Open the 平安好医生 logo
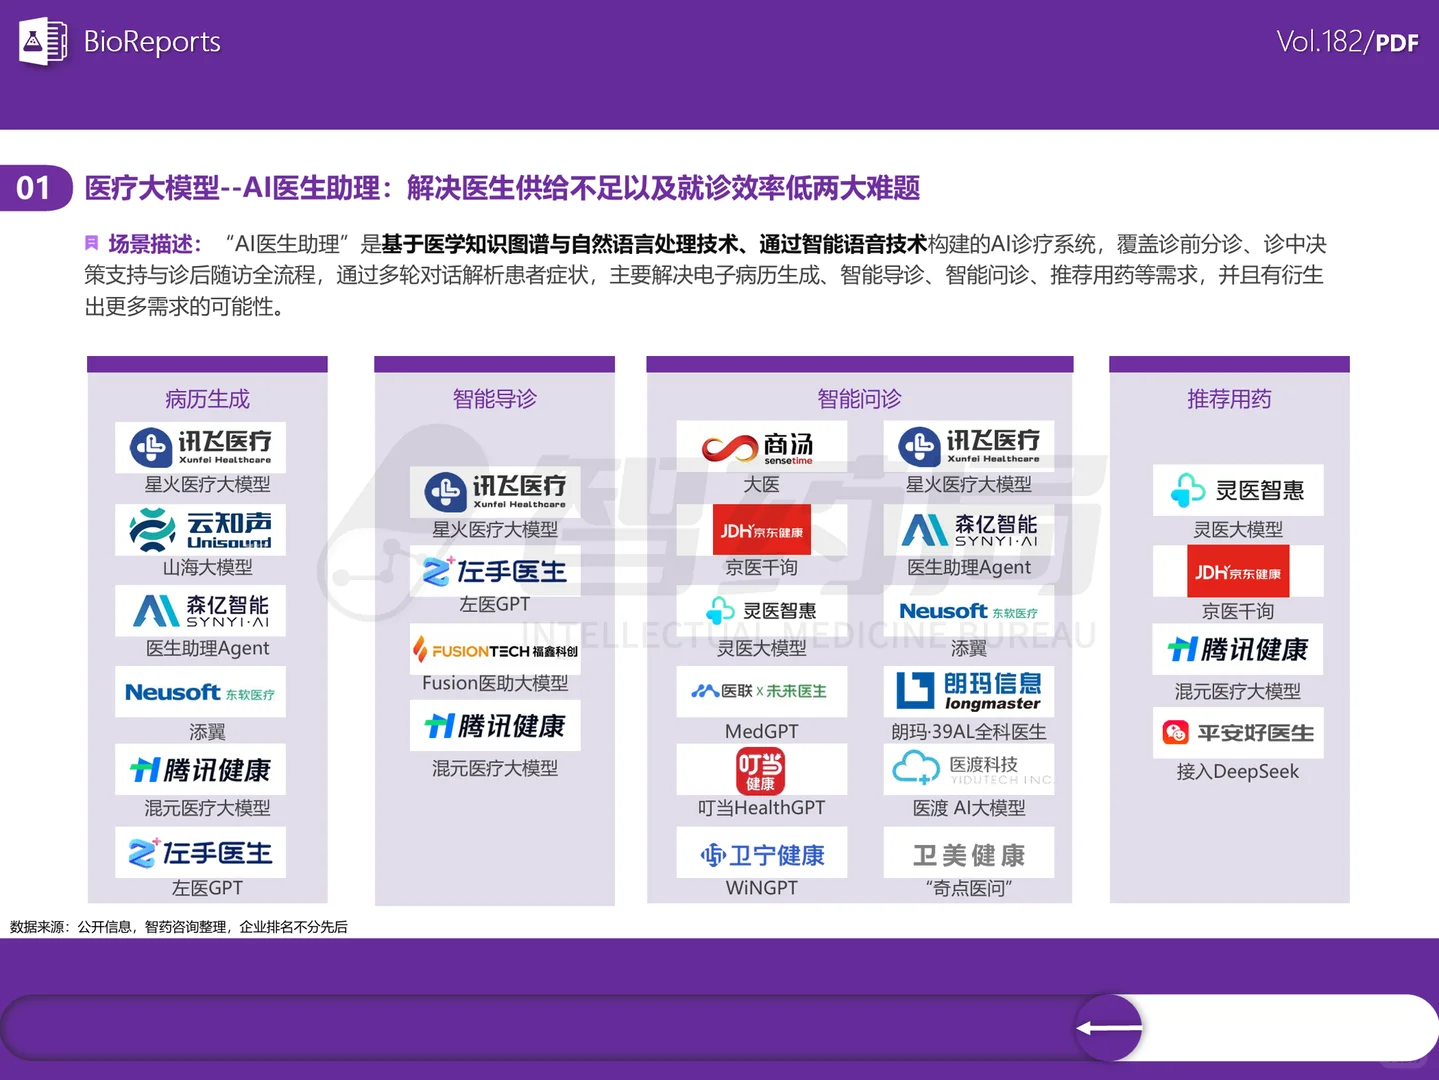 [1237, 732]
